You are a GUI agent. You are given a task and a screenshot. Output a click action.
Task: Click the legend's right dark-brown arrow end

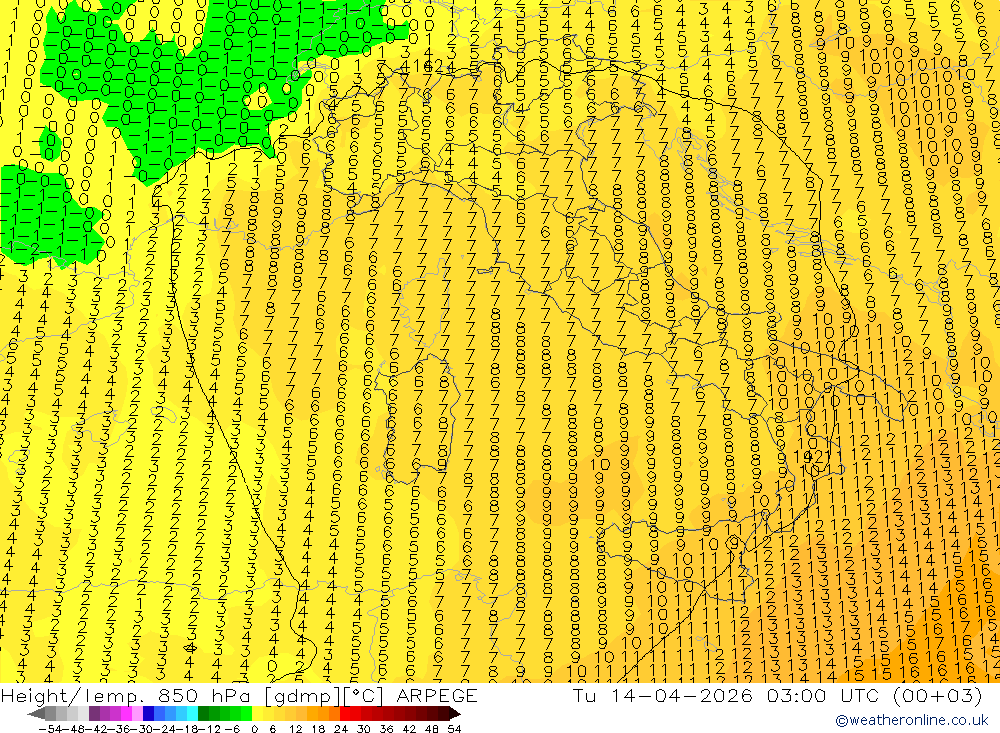(455, 714)
